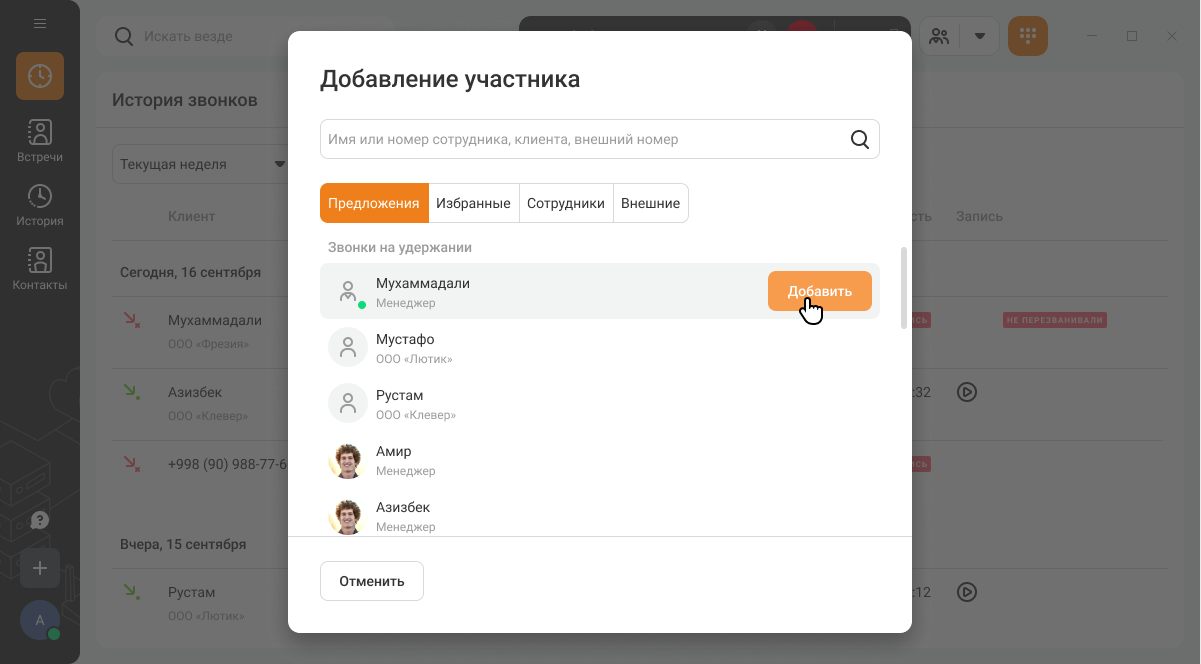Play the recording for Рустам call
1201x664 pixels.
pyautogui.click(x=966, y=592)
